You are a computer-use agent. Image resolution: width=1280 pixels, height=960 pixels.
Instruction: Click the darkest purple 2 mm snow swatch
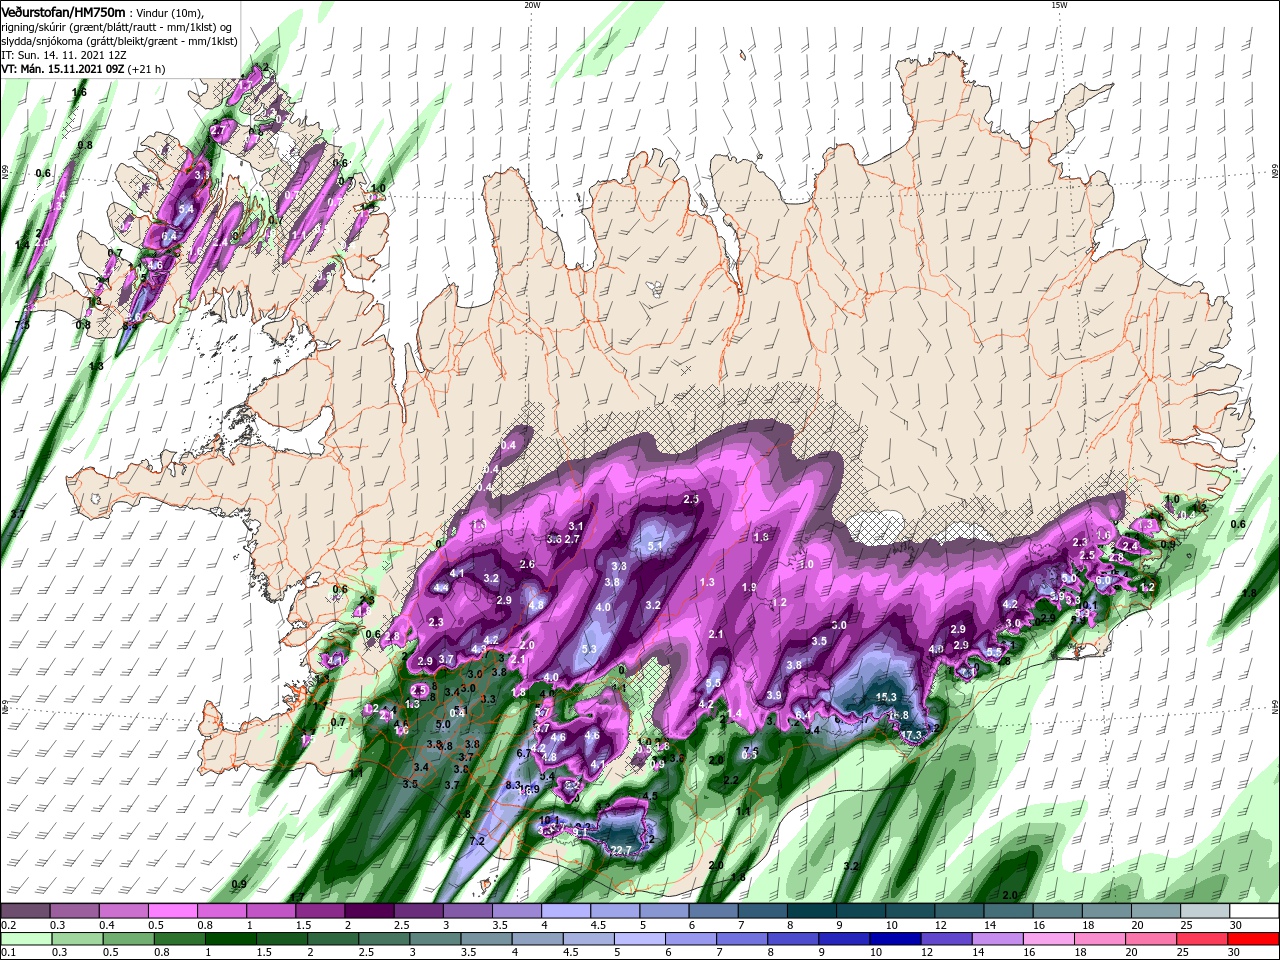[x=369, y=911]
